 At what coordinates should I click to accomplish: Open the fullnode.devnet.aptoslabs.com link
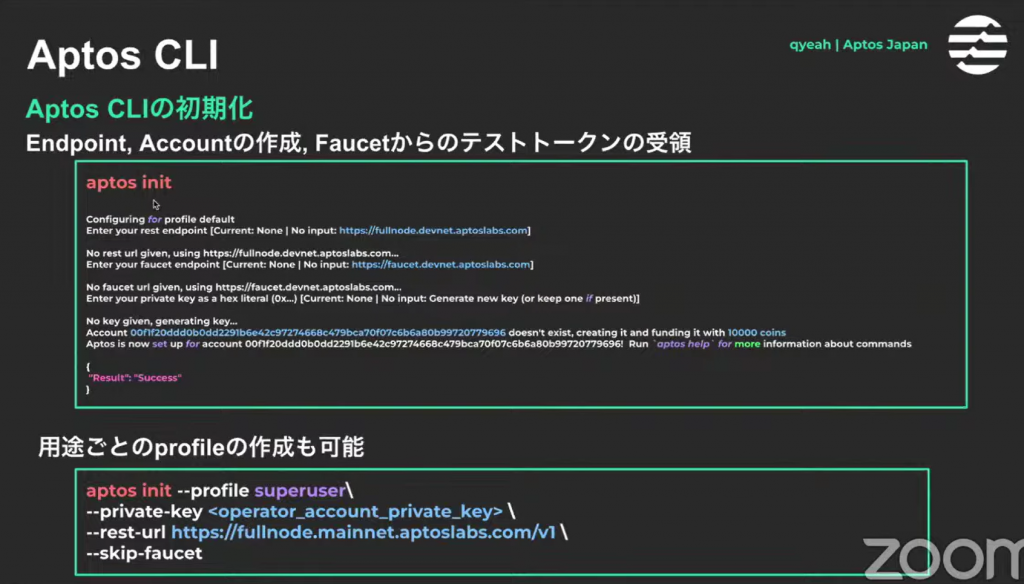[x=433, y=231]
